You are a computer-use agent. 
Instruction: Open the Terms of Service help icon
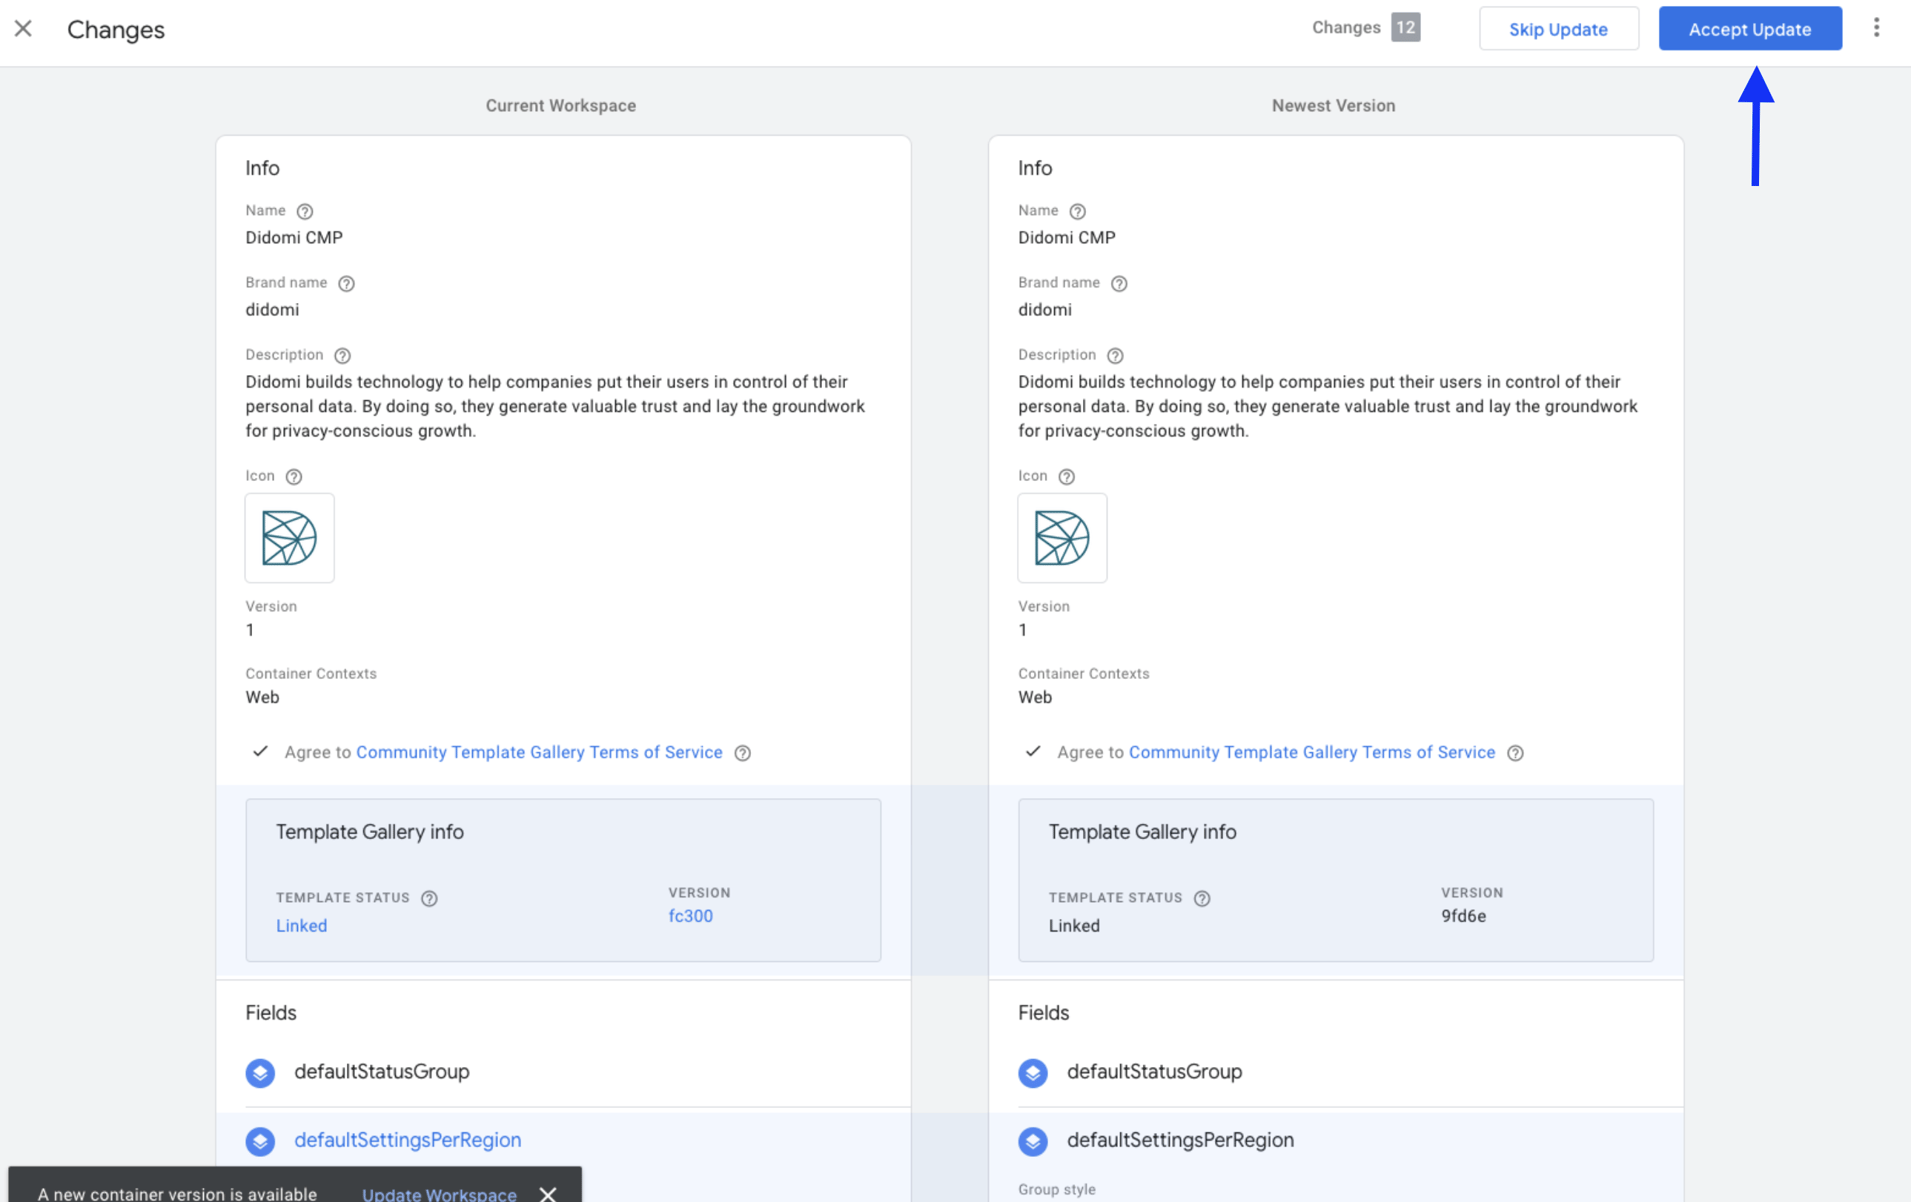743,753
